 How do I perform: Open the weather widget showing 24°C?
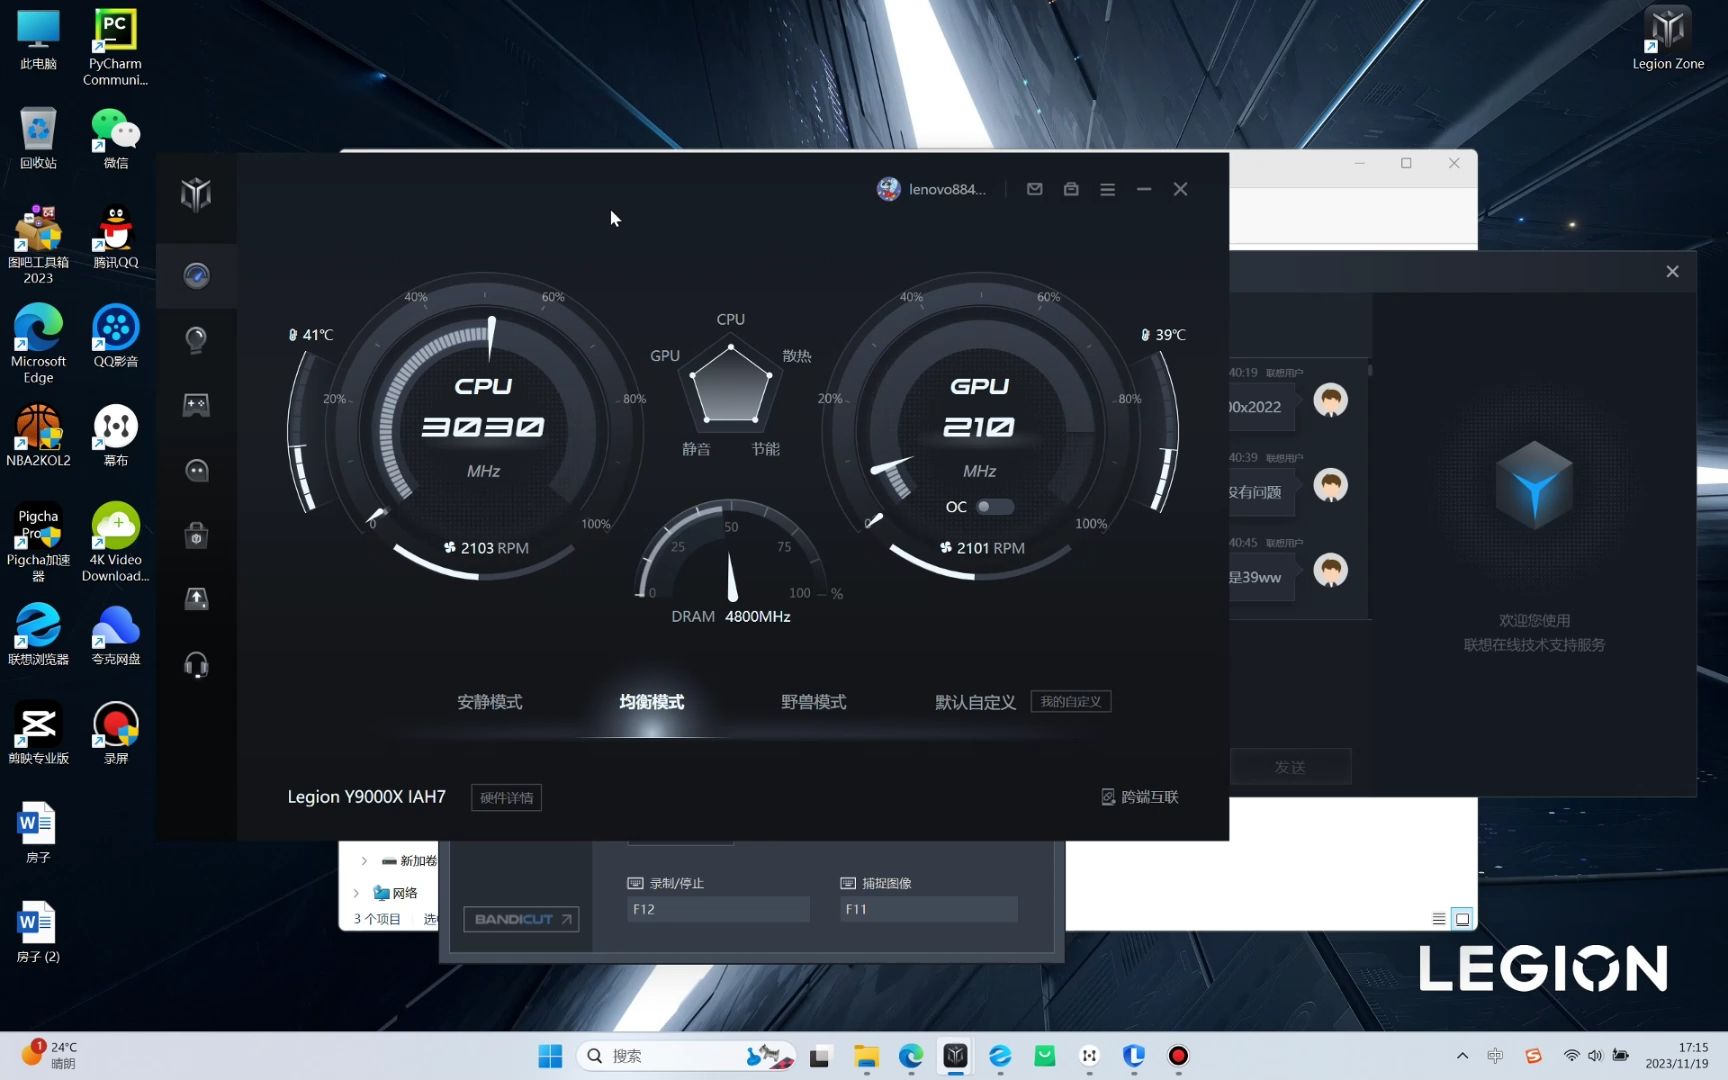pos(50,1055)
